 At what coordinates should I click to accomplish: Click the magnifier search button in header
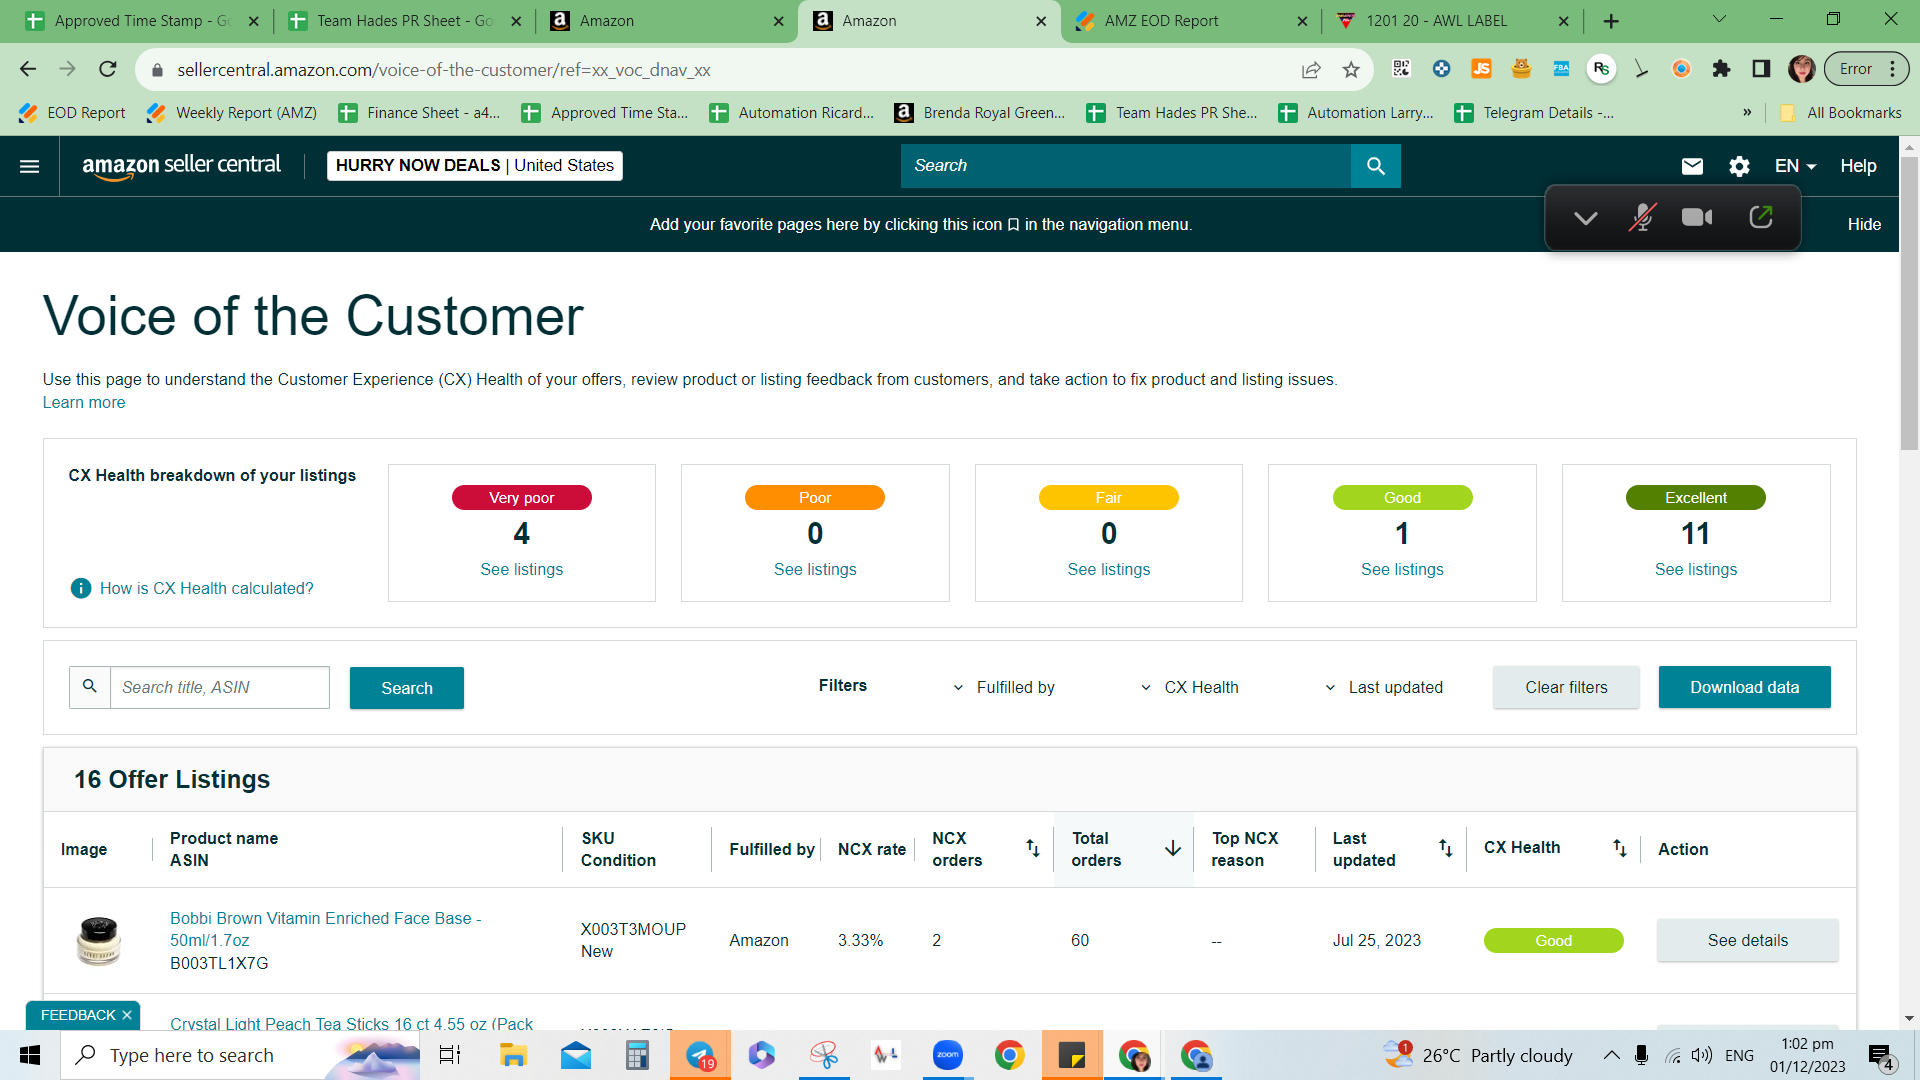pos(1376,166)
